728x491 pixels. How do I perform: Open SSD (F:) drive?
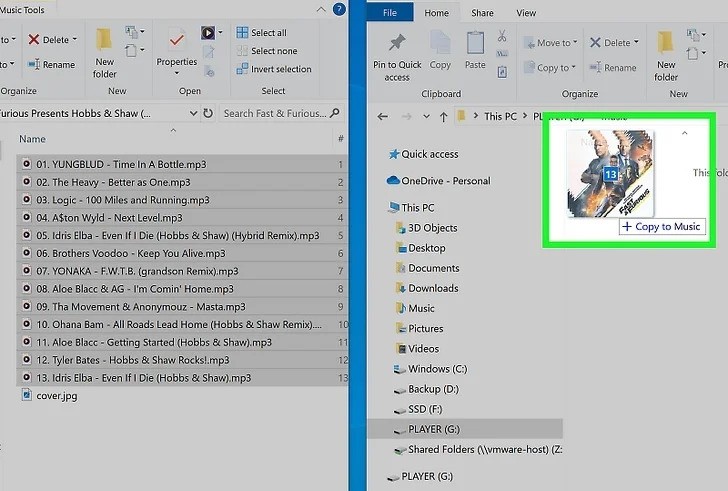pos(418,409)
